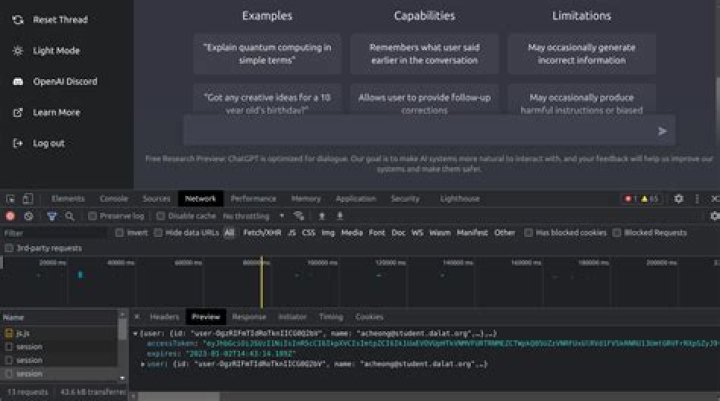Clear the network log
This screenshot has height=401, width=720.
tap(29, 216)
